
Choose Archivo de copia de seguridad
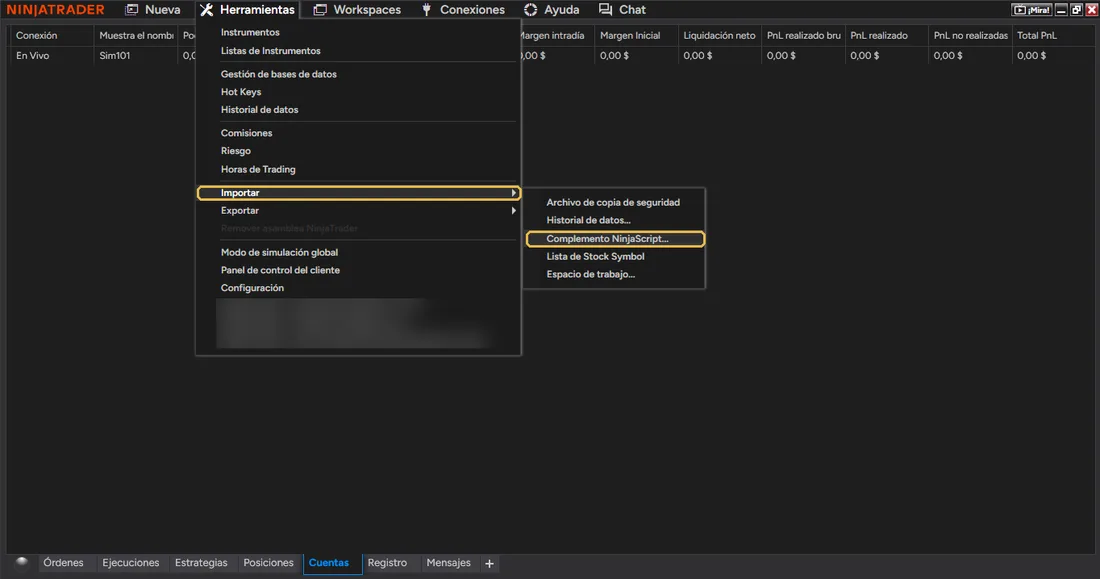click(615, 202)
